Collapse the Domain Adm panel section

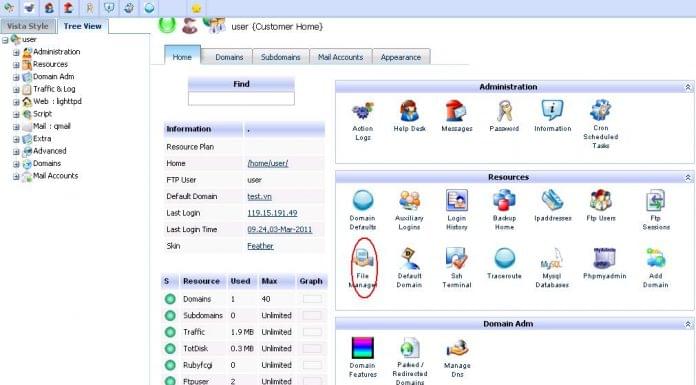coord(688,325)
